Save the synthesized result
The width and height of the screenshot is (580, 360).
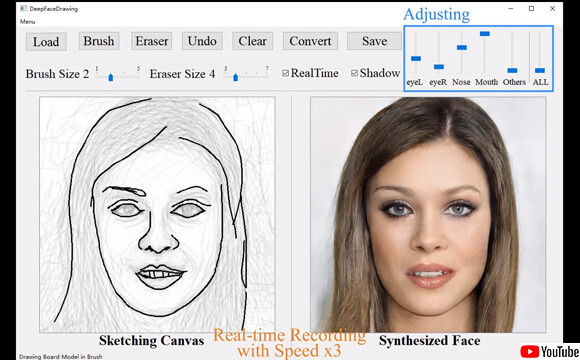[374, 41]
